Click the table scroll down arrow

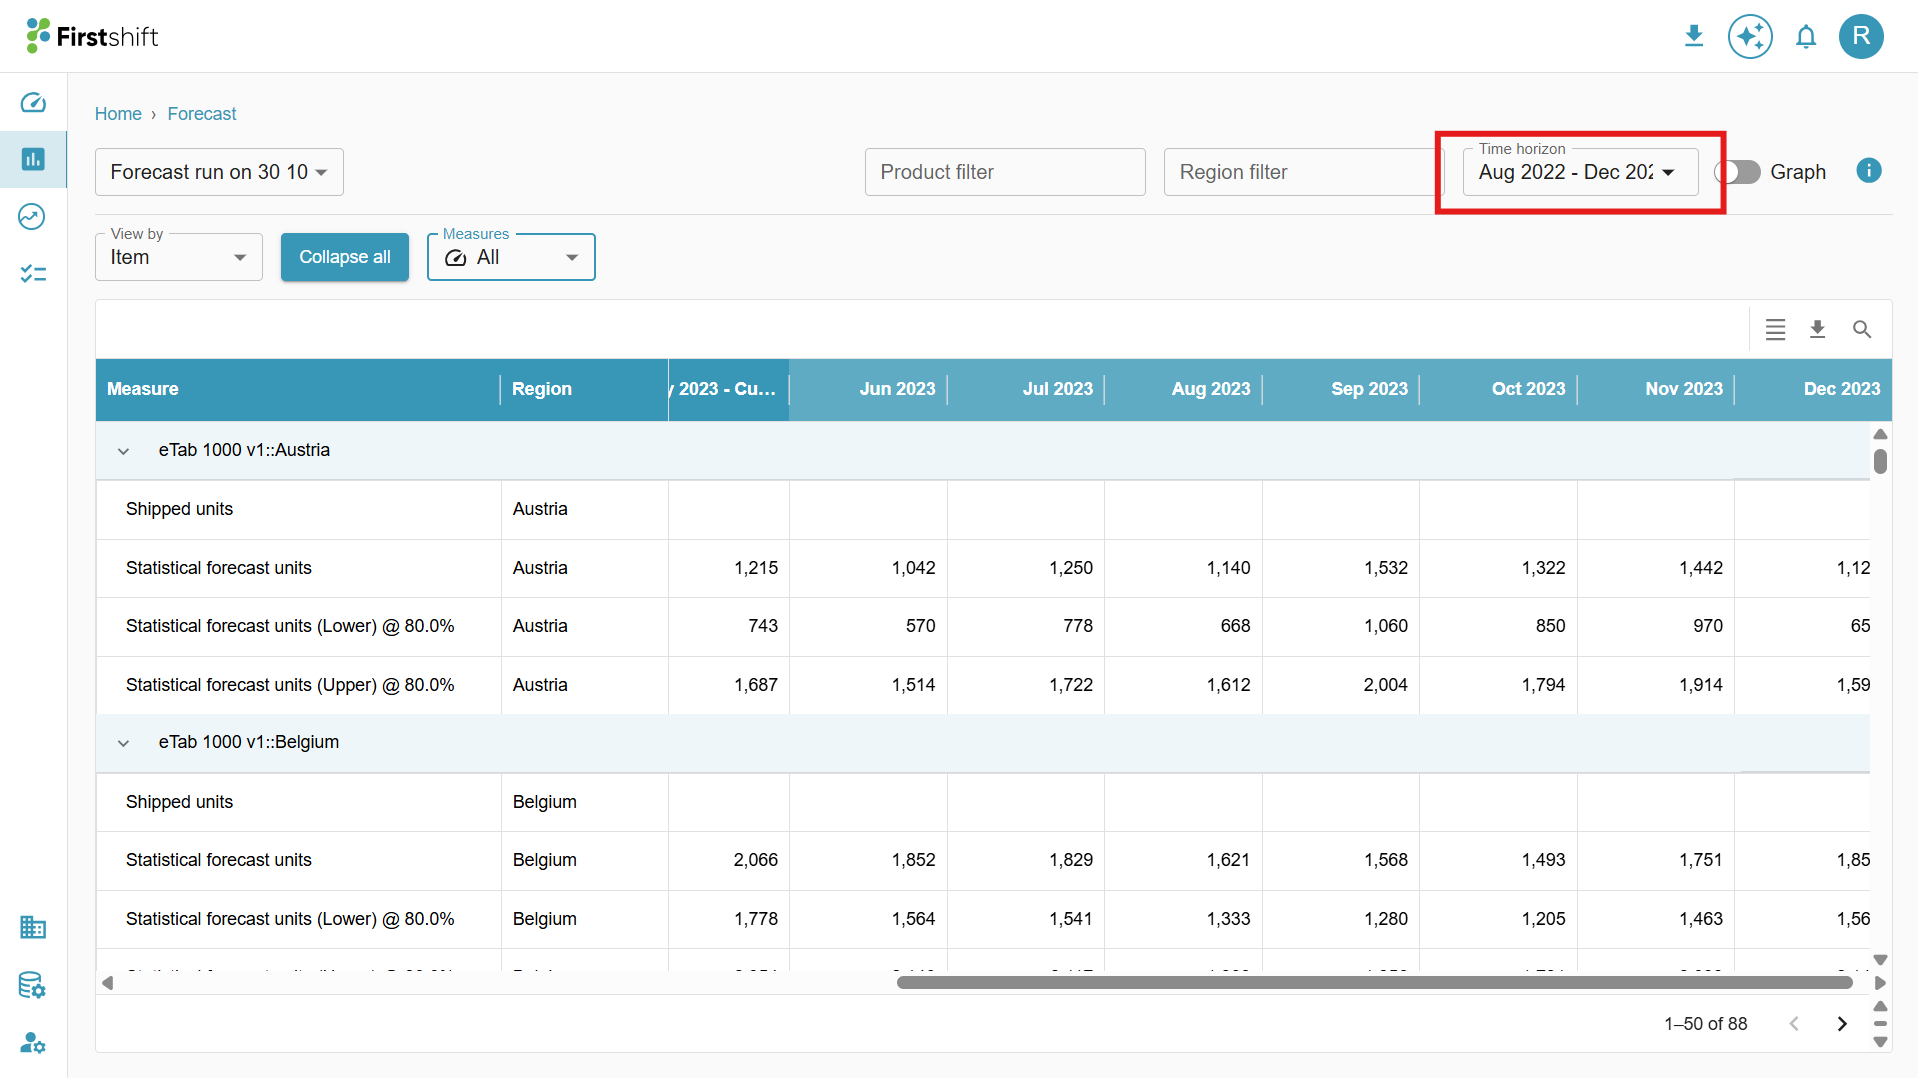coord(1880,960)
